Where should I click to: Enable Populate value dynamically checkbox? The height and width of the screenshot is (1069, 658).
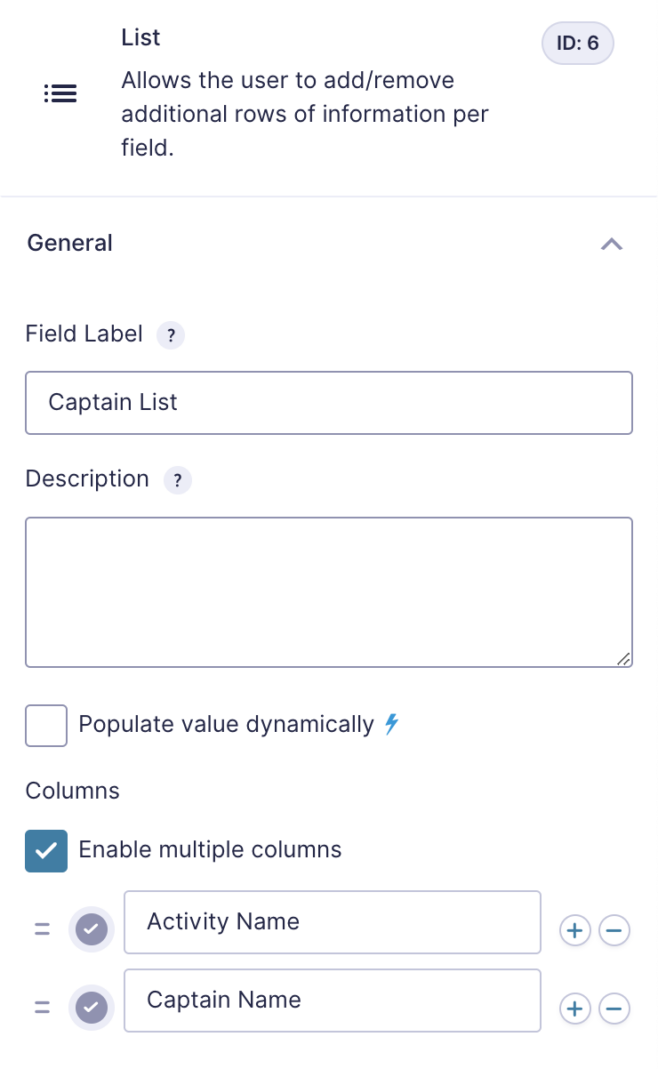(x=46, y=725)
